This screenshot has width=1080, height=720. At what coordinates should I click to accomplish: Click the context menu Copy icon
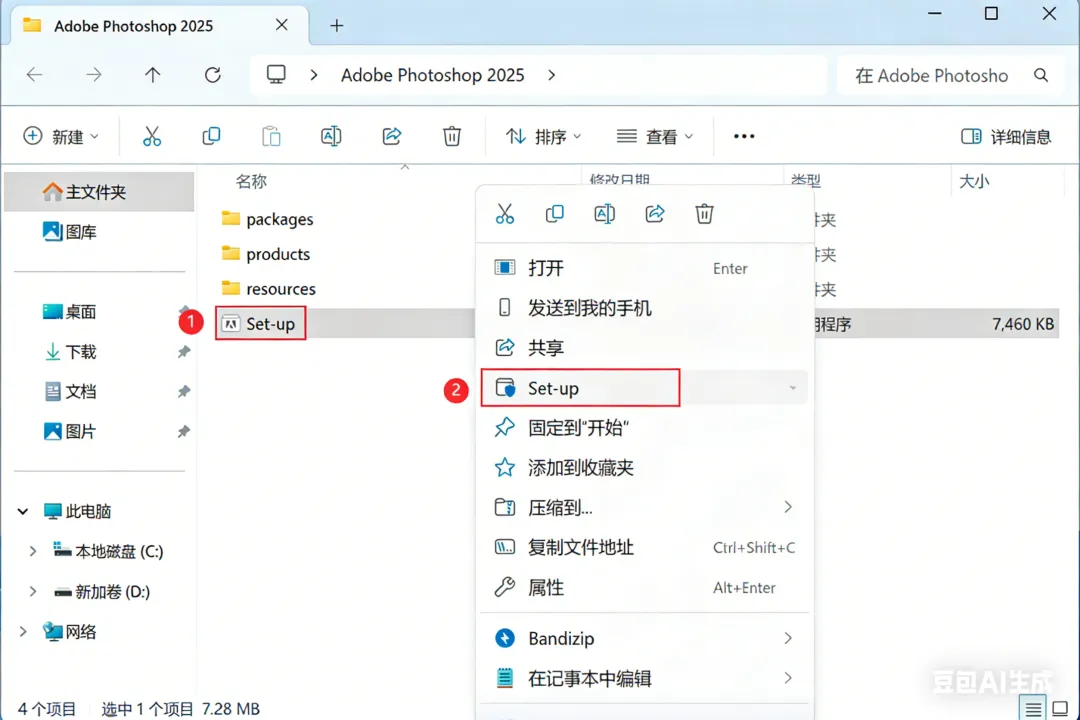pos(554,214)
